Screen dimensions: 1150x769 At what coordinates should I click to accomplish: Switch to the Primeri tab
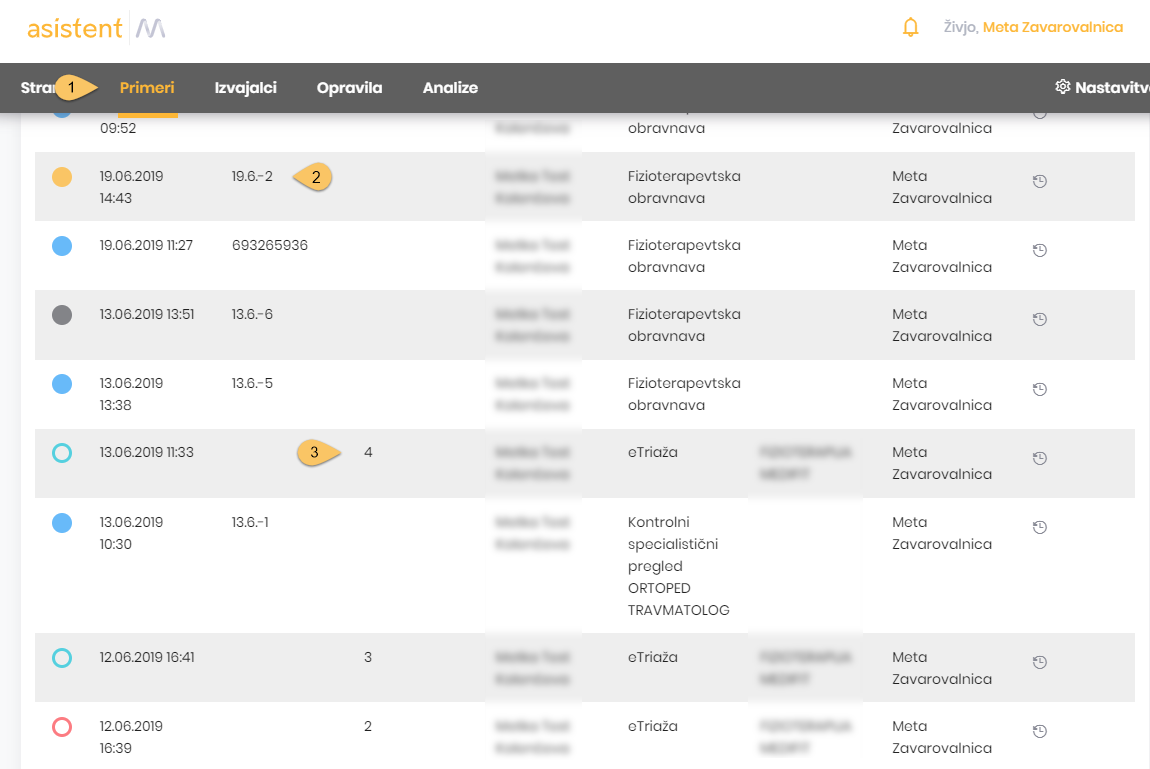147,88
